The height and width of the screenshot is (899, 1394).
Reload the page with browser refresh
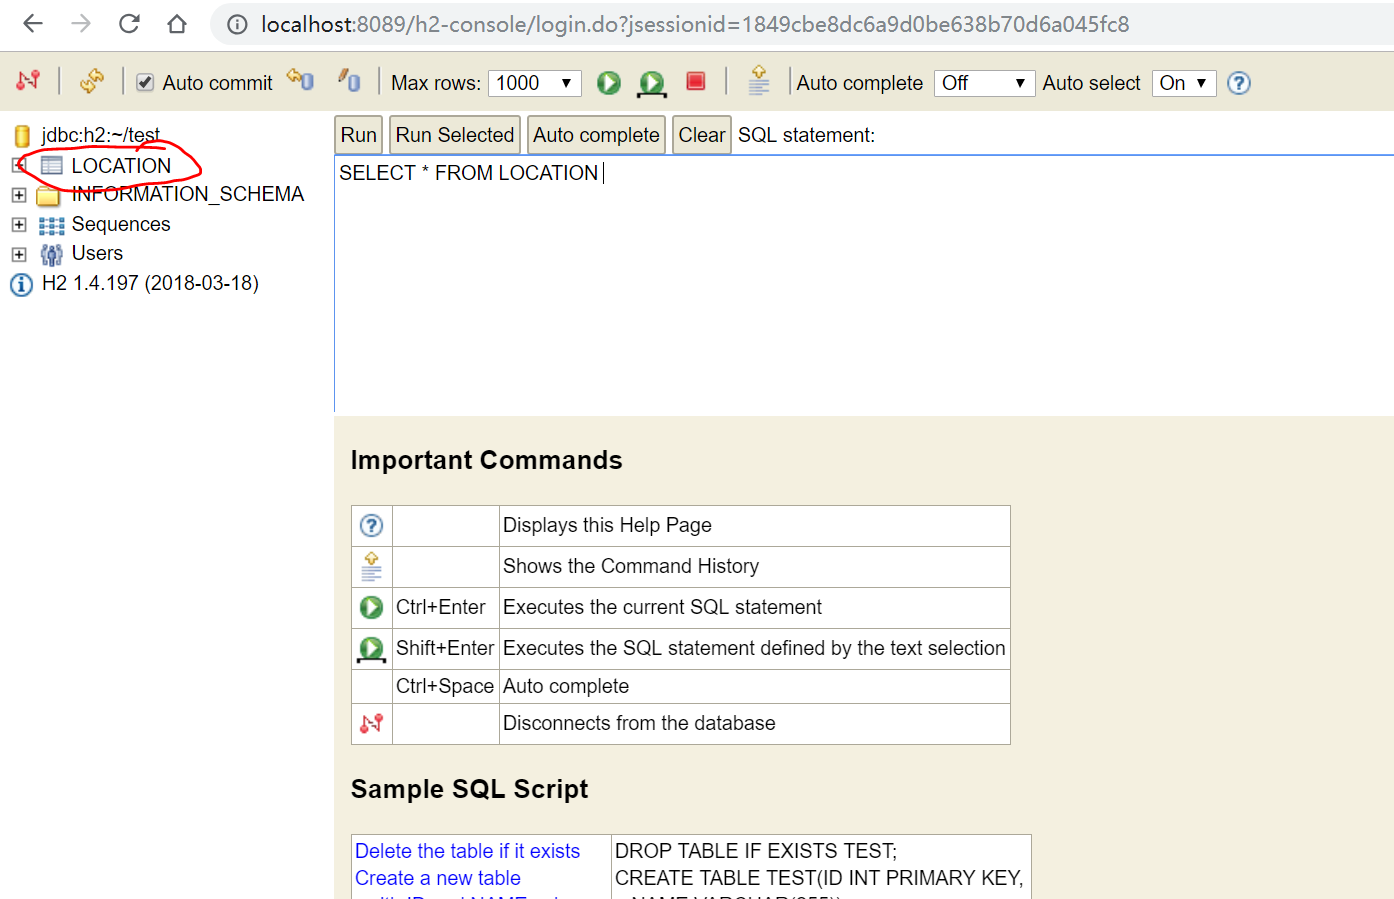coord(129,24)
